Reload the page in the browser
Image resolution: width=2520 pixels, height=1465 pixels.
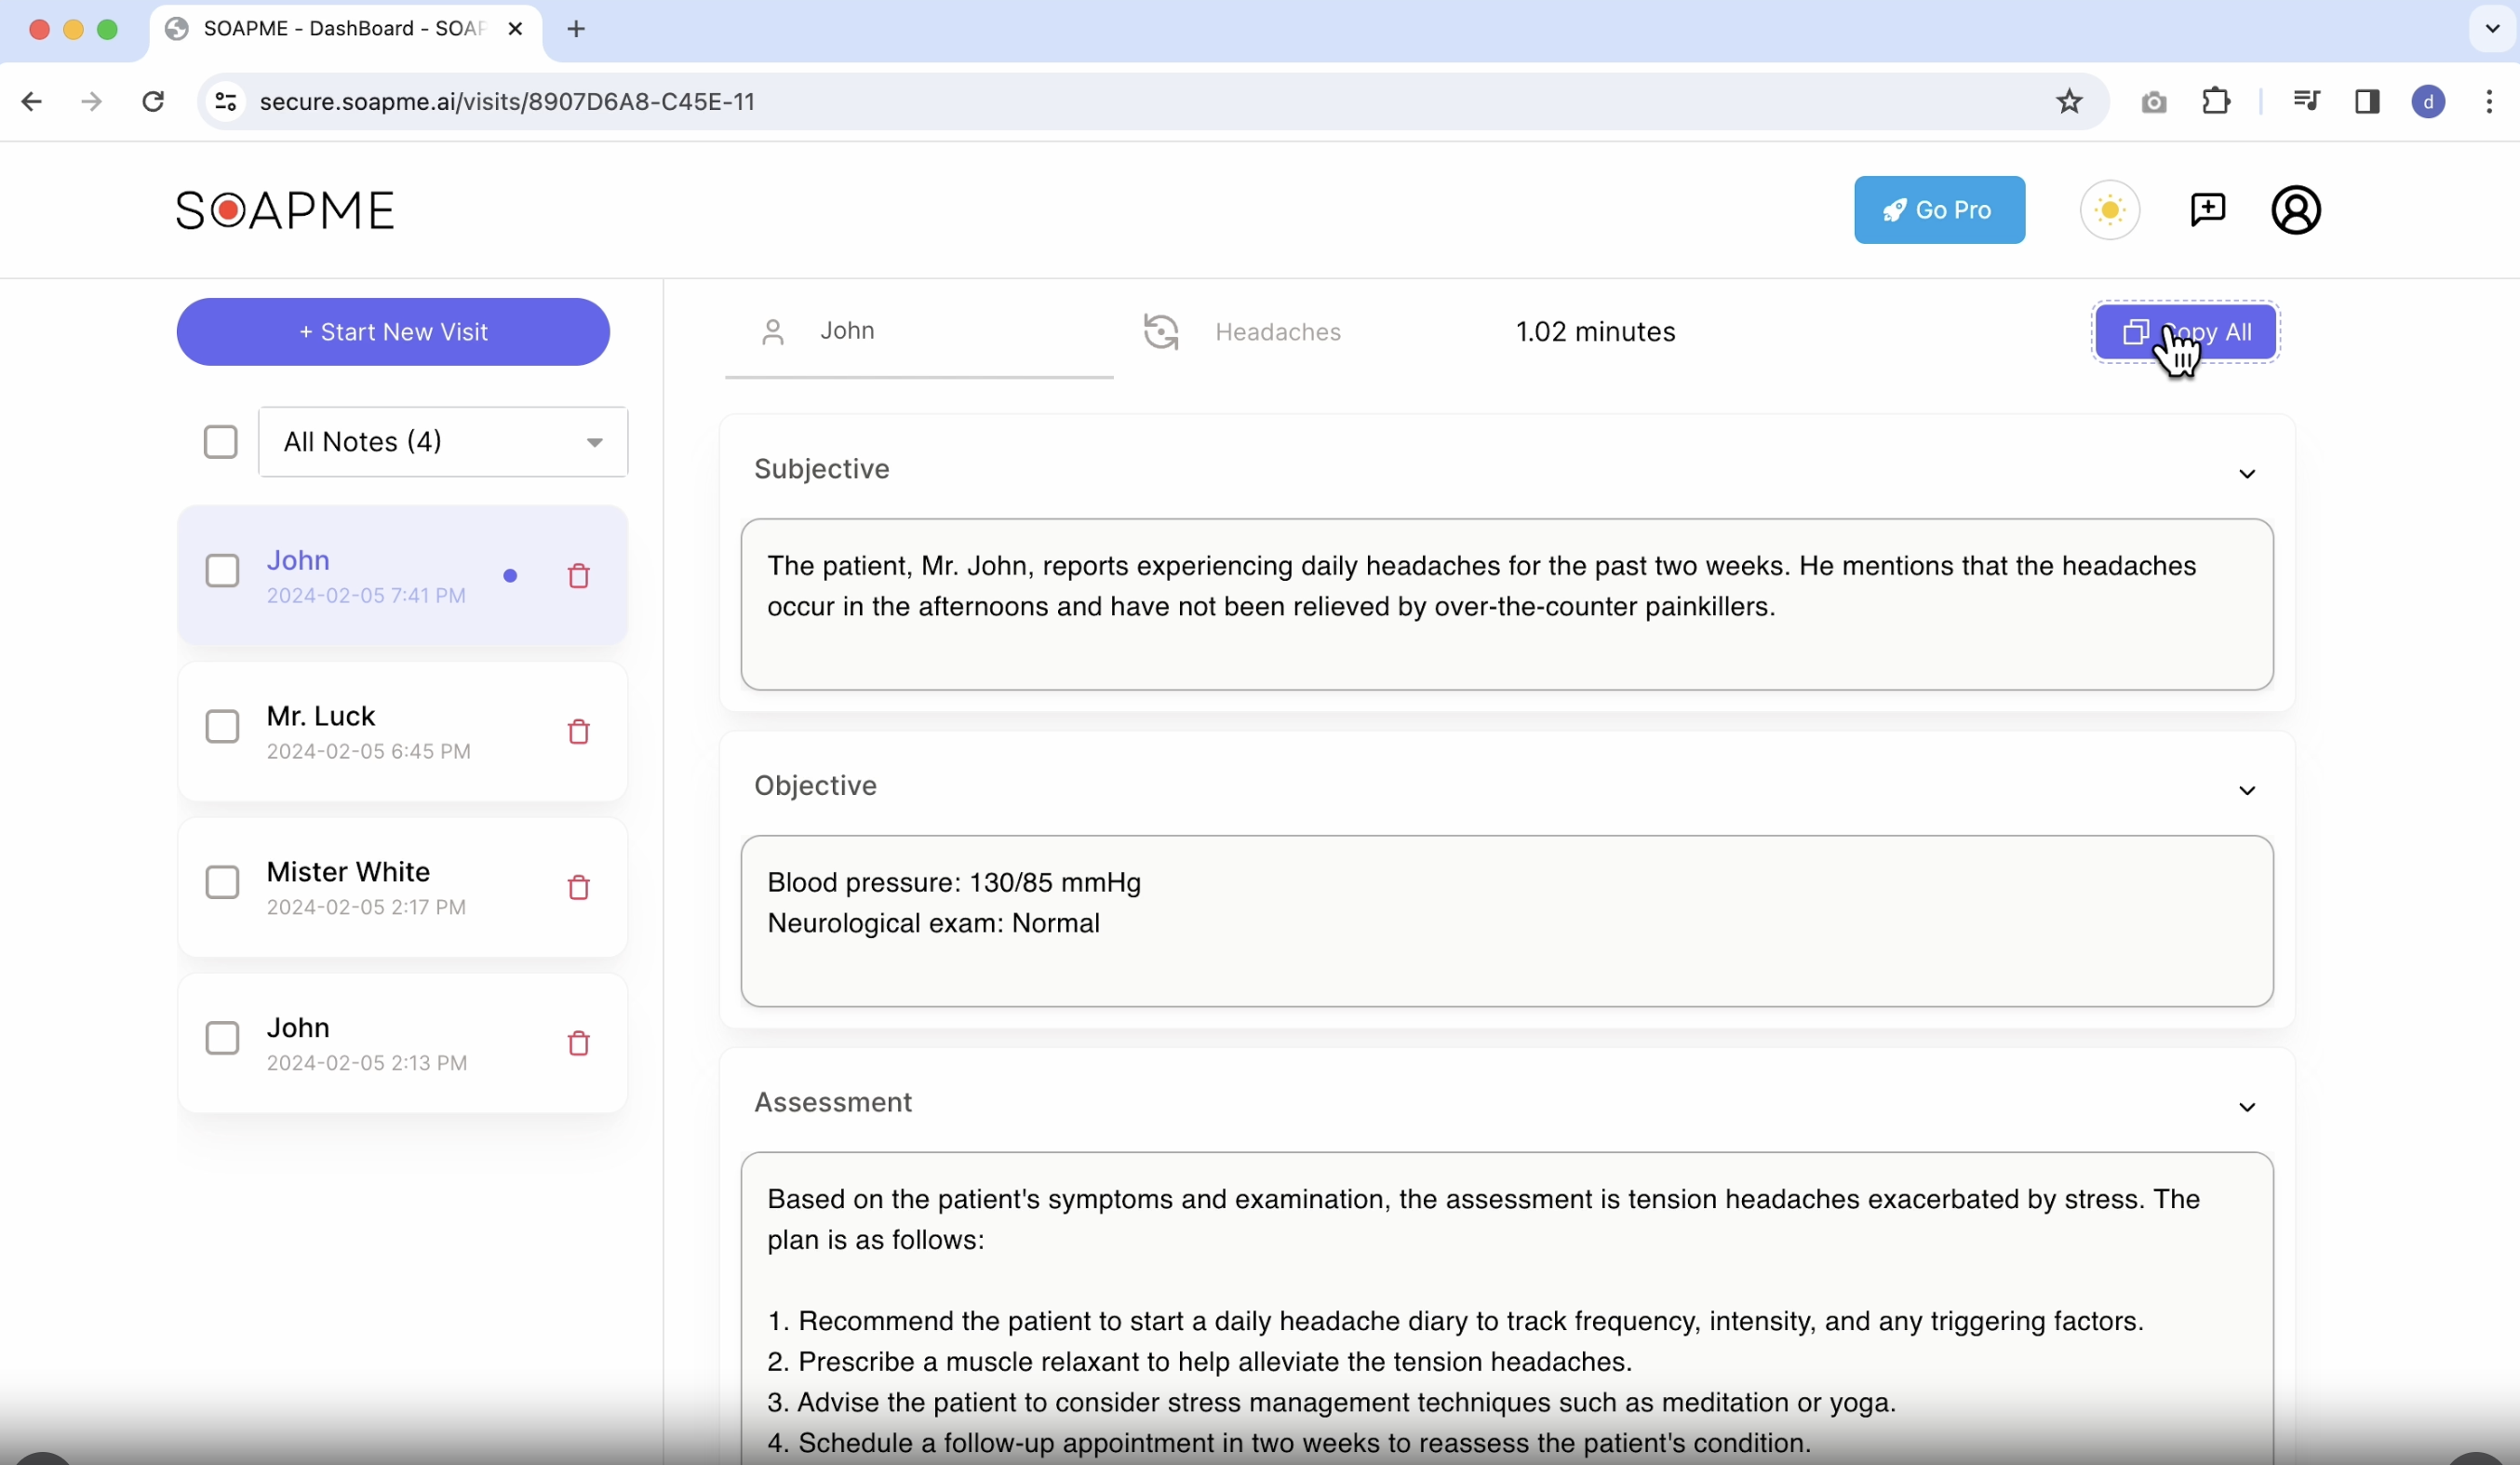click(x=153, y=101)
